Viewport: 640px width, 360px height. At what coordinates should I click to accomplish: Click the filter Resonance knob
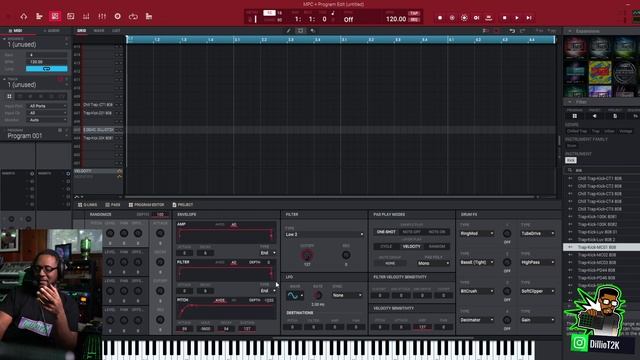pyautogui.click(x=346, y=256)
